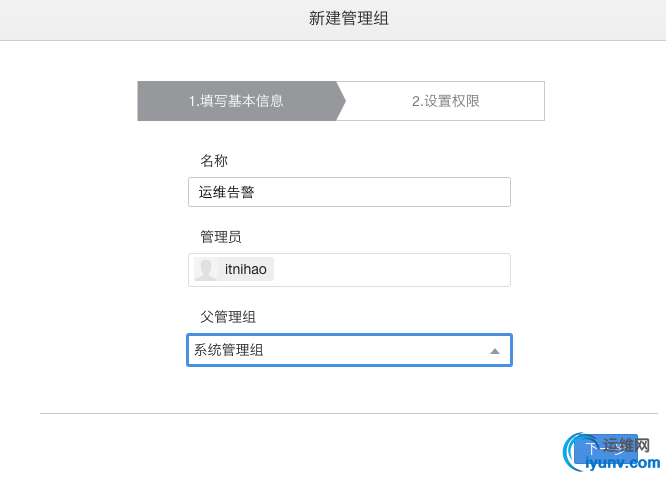Go to the 1.填写基本信息 step tab
This screenshot has width=666, height=479.
coord(236,101)
